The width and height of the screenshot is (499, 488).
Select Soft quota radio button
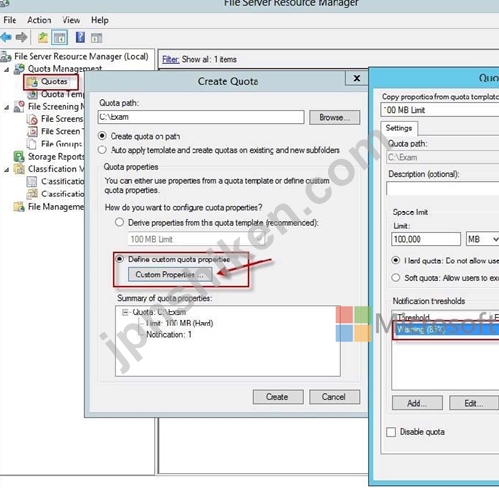point(396,278)
